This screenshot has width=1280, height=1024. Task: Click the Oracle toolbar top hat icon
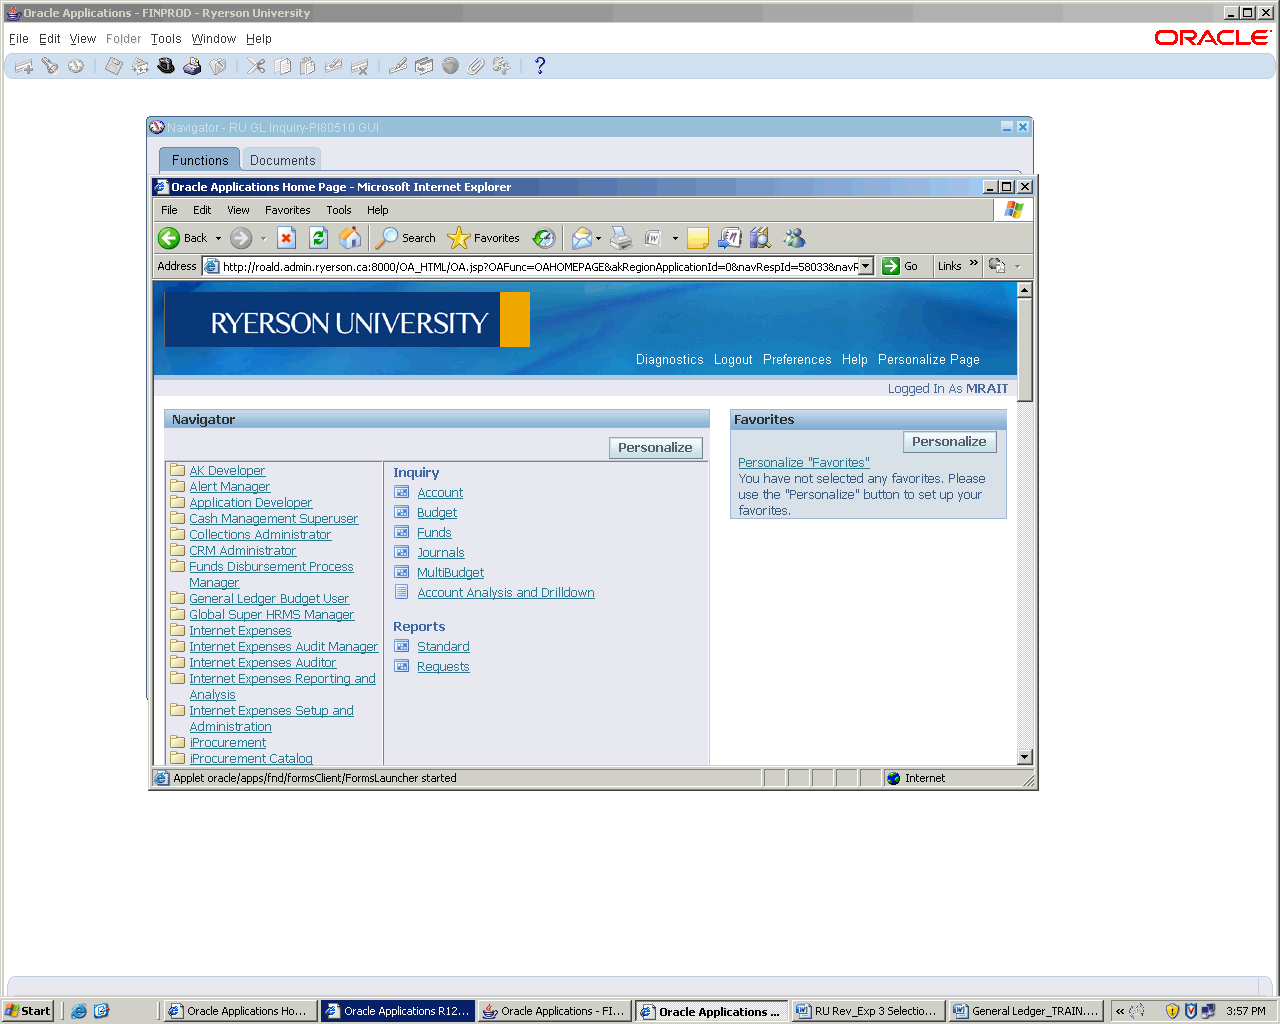tap(166, 66)
